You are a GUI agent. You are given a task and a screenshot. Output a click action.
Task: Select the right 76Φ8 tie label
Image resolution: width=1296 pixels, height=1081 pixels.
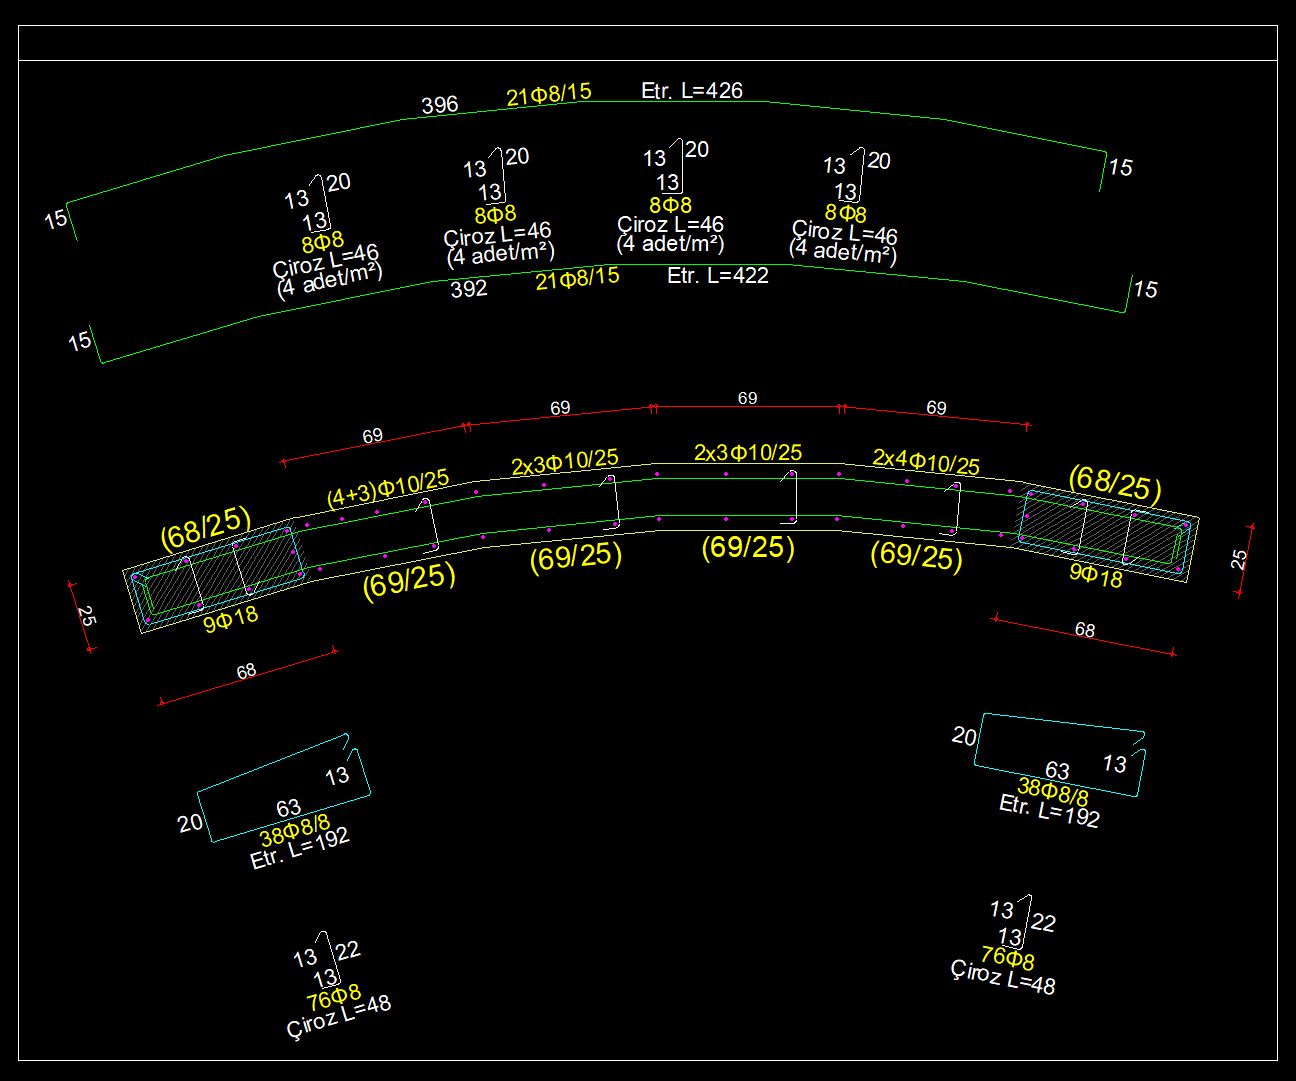1007,958
